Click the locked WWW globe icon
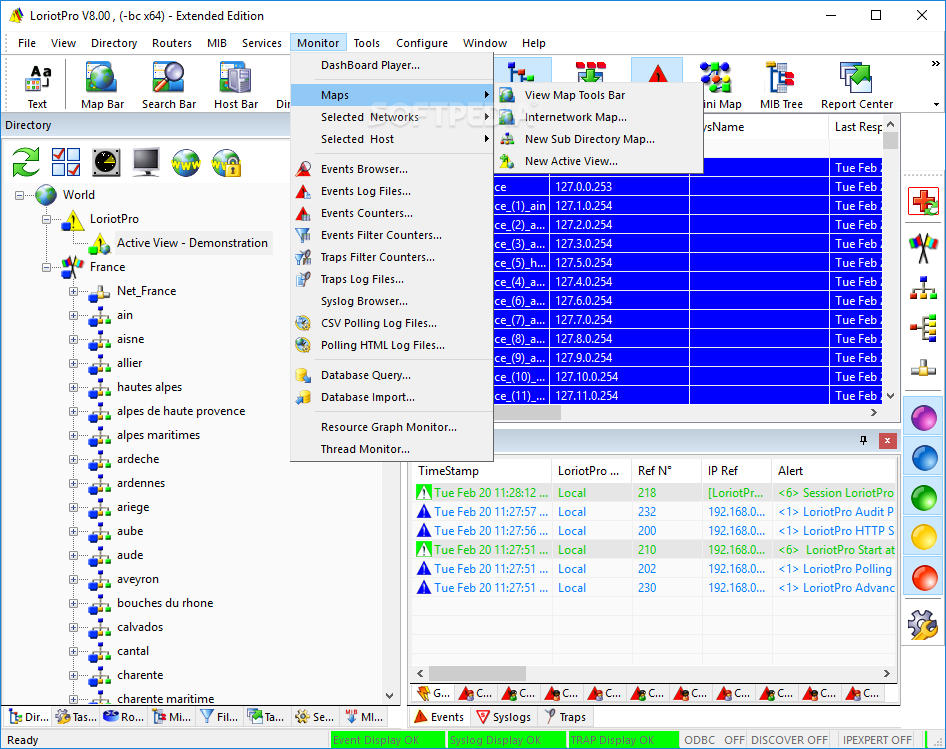Image resolution: width=946 pixels, height=749 pixels. point(227,162)
